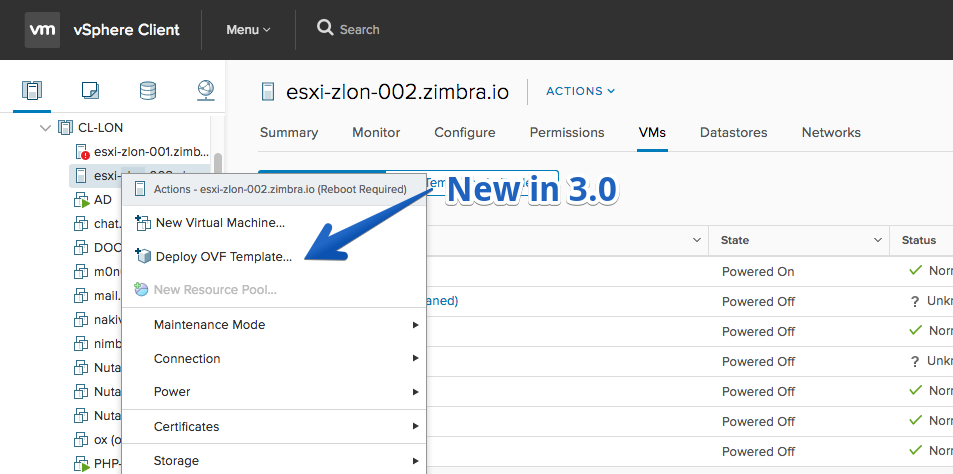Click the Deploy OVF Template icon
This screenshot has height=474, width=953.
point(142,256)
